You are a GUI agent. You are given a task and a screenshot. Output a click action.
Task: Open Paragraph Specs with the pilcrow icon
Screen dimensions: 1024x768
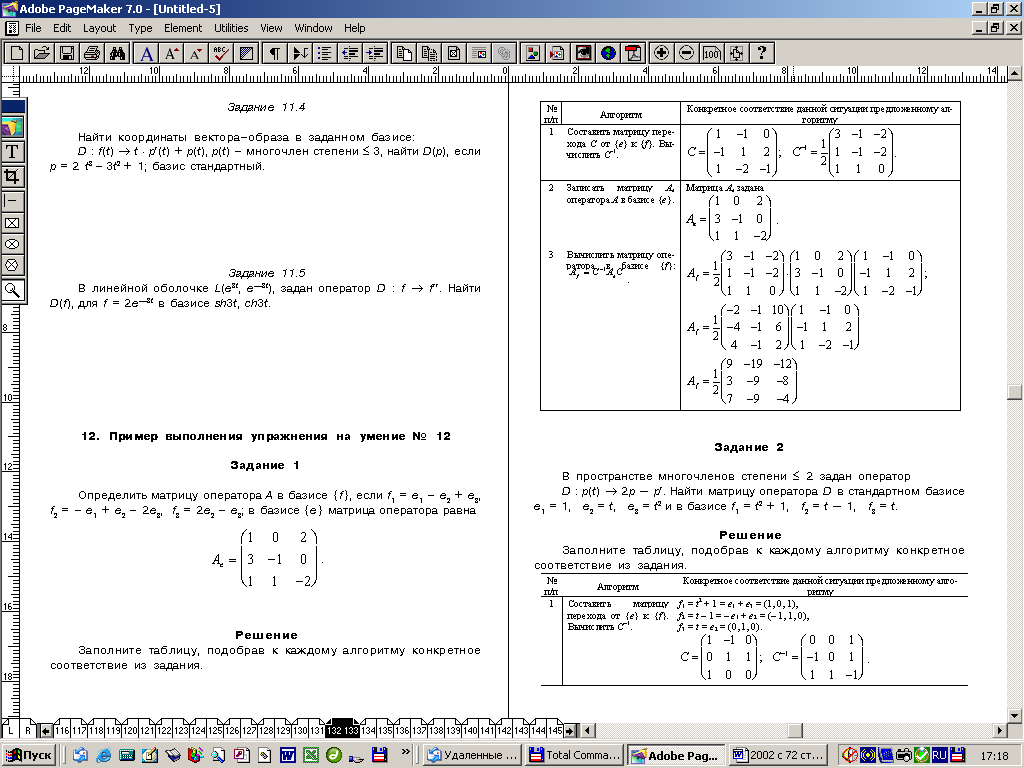(x=275, y=53)
